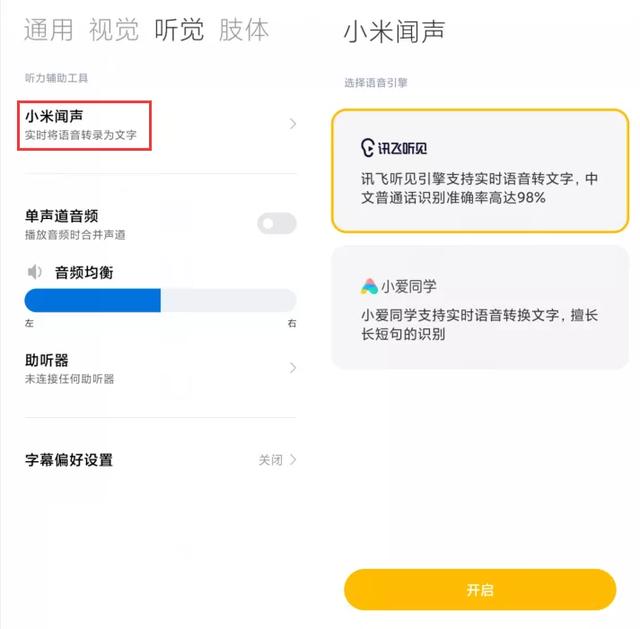Viewport: 640px width, 629px height.
Task: Switch to the 视觉 tab
Action: tap(114, 30)
